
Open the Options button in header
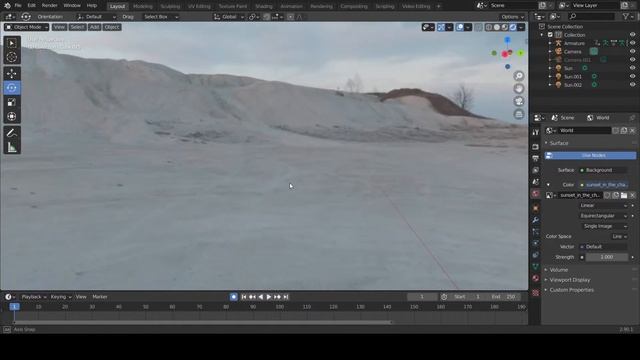pos(512,17)
